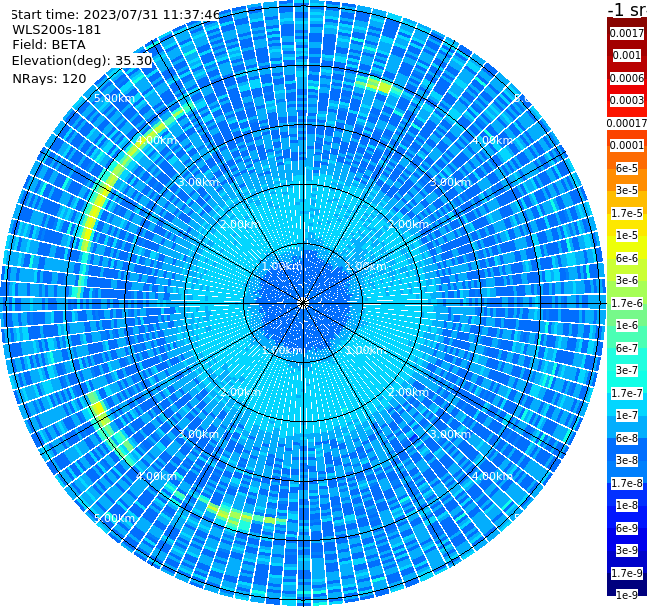Click the 1.7e-7 color scale value
Image resolution: width=647 pixels, height=607 pixels.
pyautogui.click(x=627, y=393)
